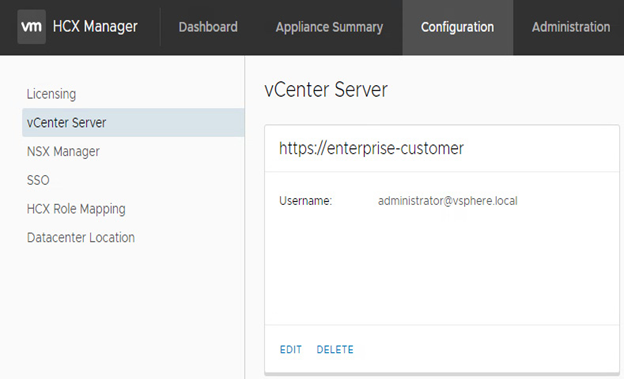The width and height of the screenshot is (625, 379).
Task: Select Datacenter Location in sidebar
Action: [x=81, y=238]
